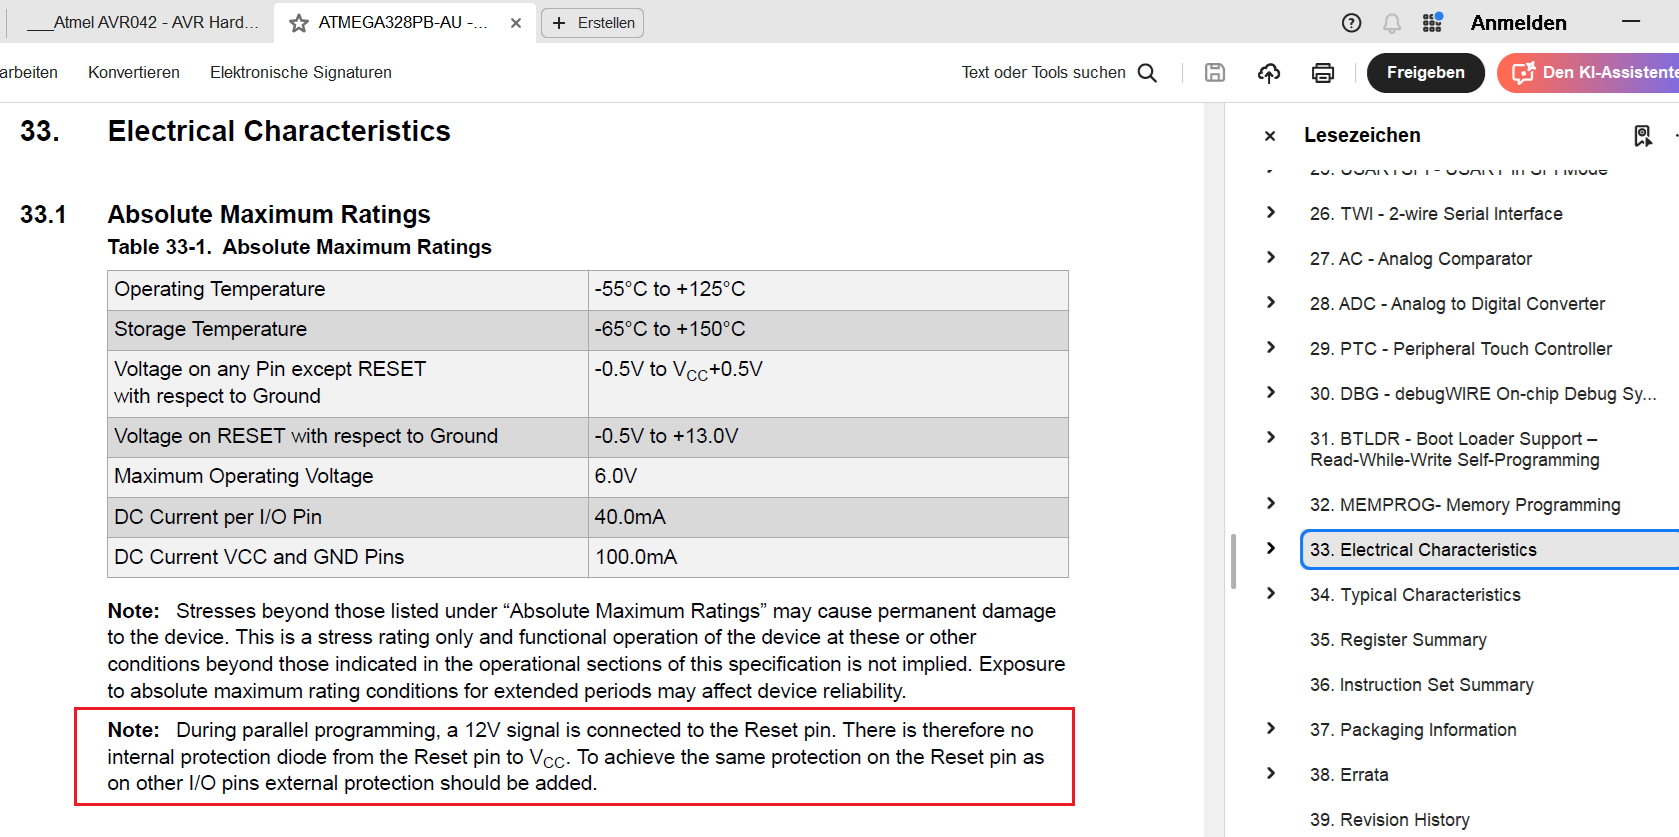Expand 28. ADC bookmark chevron
Image resolution: width=1679 pixels, height=837 pixels.
coord(1271,303)
